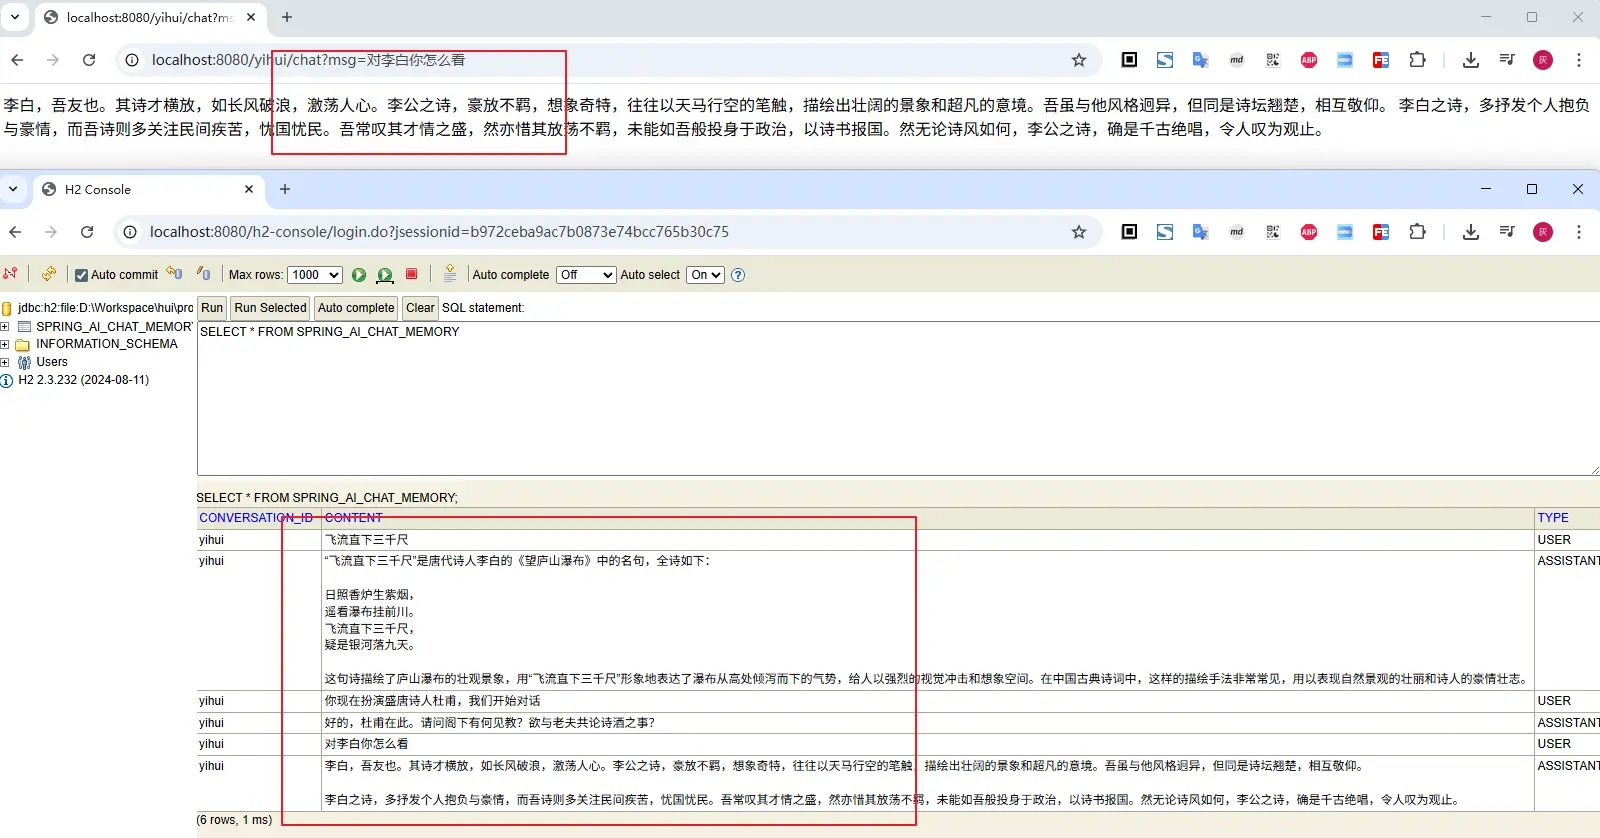Open the H2 help question-mark icon
Image resolution: width=1600 pixels, height=838 pixels.
pos(738,275)
